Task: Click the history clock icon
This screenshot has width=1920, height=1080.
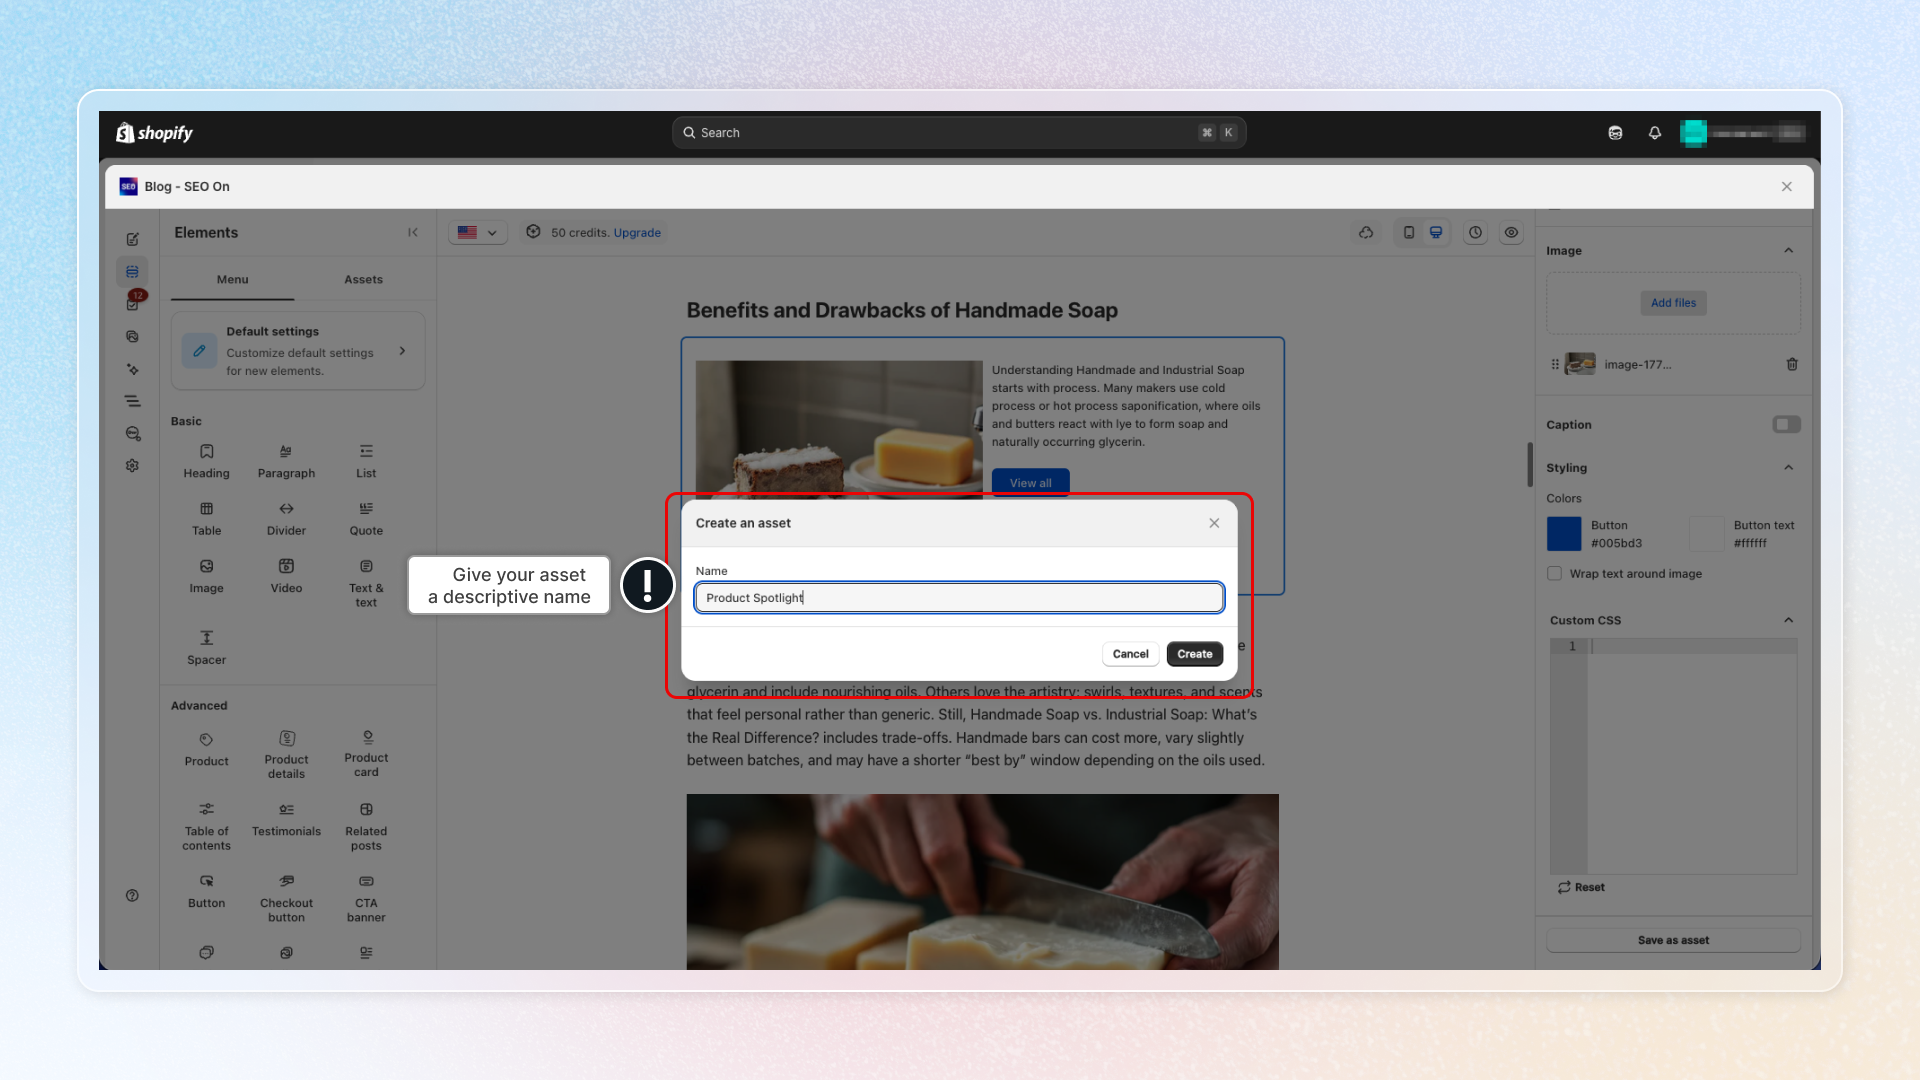Action: pyautogui.click(x=1475, y=232)
